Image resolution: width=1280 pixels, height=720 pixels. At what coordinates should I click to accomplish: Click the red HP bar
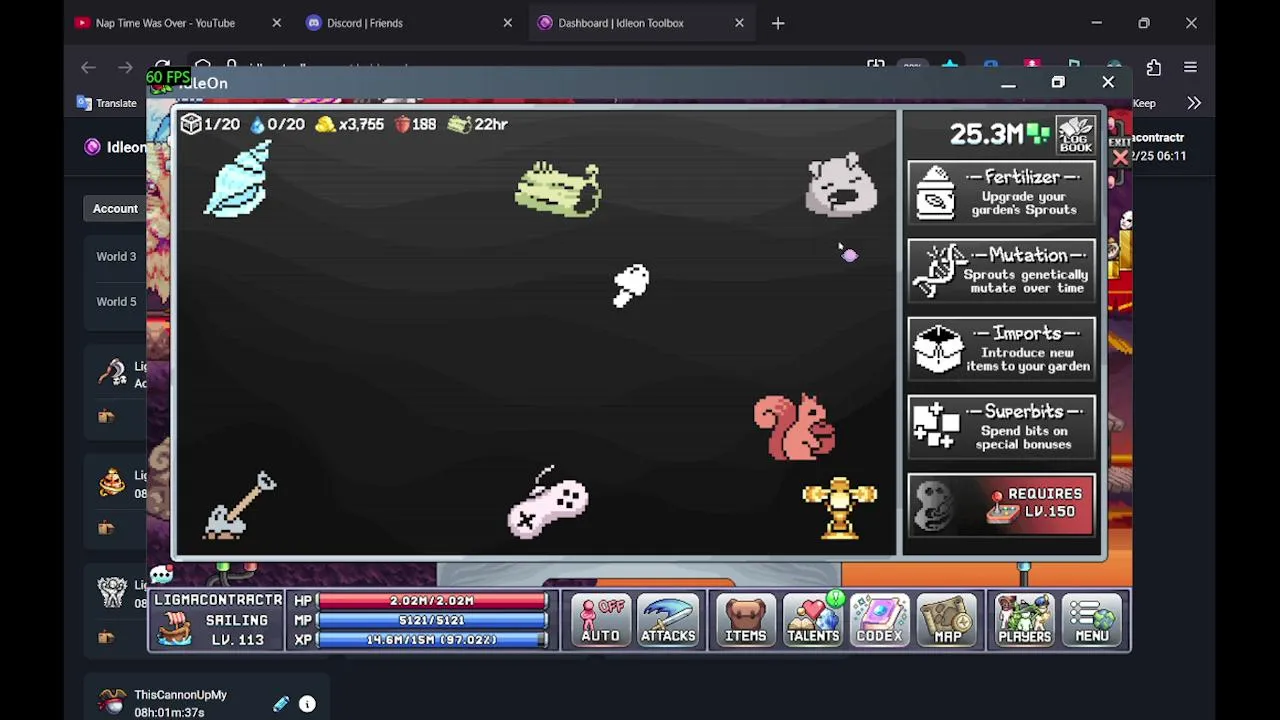(x=432, y=601)
